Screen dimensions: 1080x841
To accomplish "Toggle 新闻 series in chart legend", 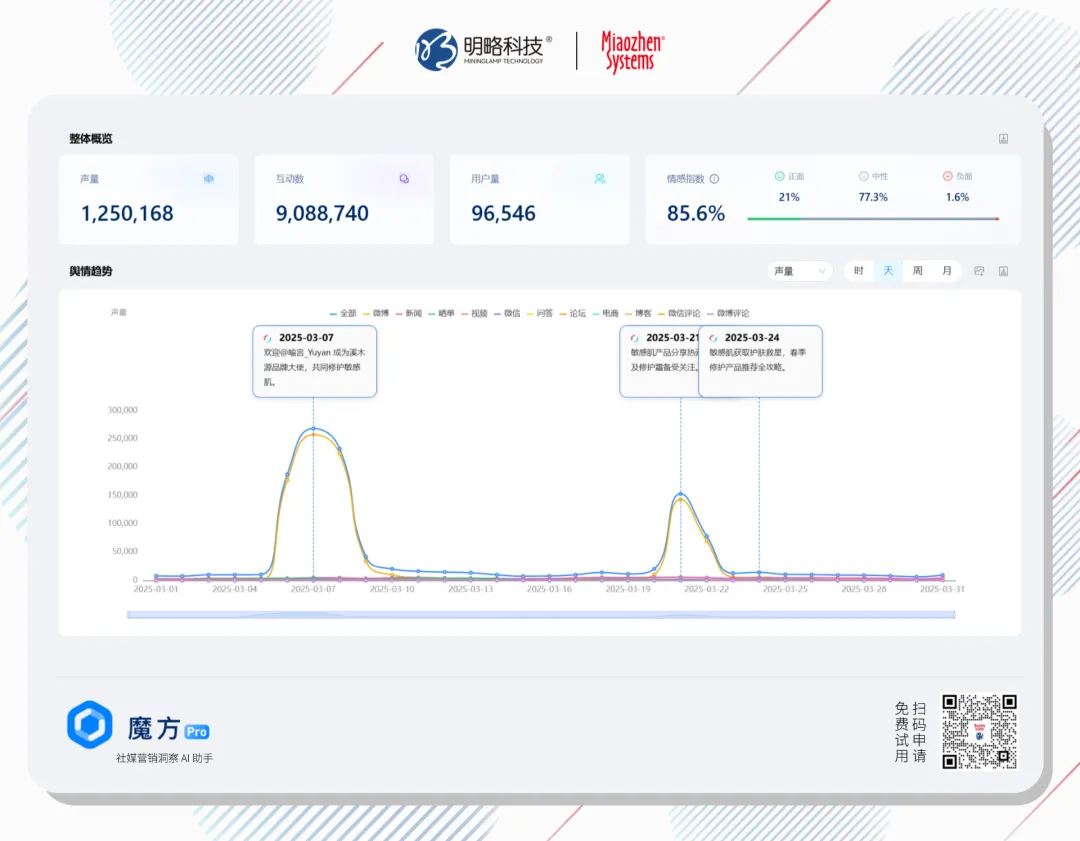I will pos(408,313).
